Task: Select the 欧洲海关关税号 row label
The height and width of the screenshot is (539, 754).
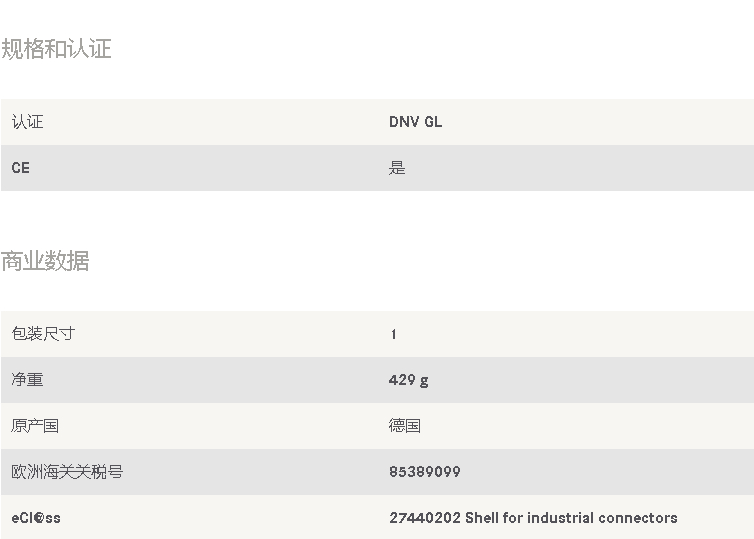Action: click(67, 472)
